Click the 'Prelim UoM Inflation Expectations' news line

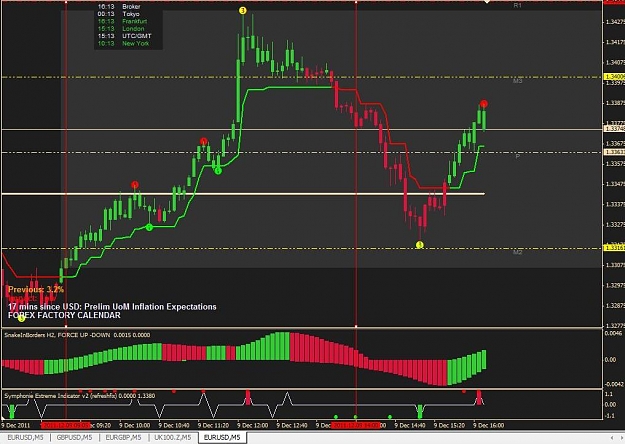tap(112, 306)
